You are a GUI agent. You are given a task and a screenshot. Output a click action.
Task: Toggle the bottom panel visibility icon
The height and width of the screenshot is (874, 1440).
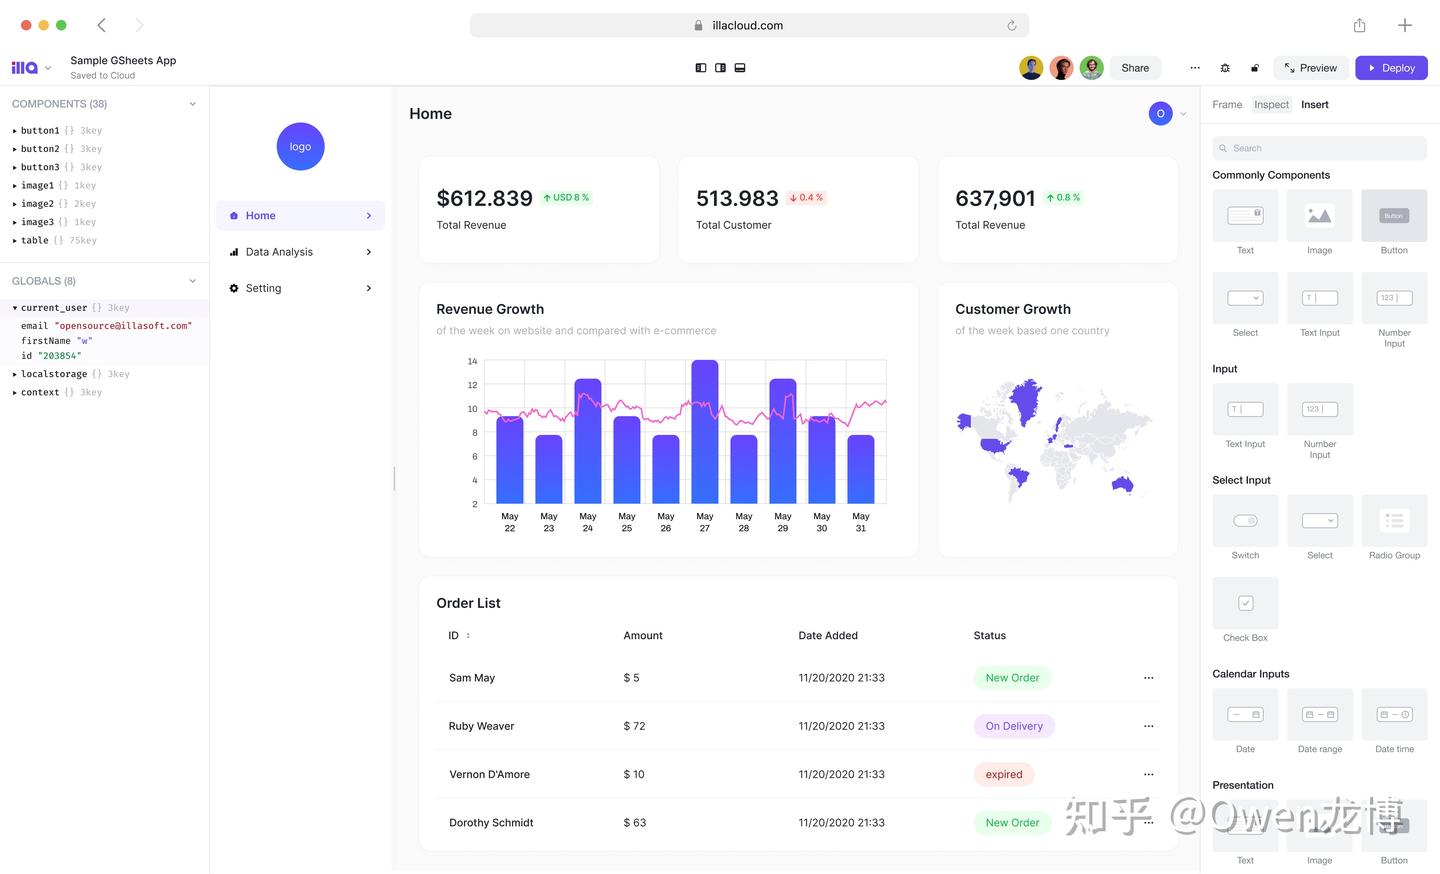(740, 67)
